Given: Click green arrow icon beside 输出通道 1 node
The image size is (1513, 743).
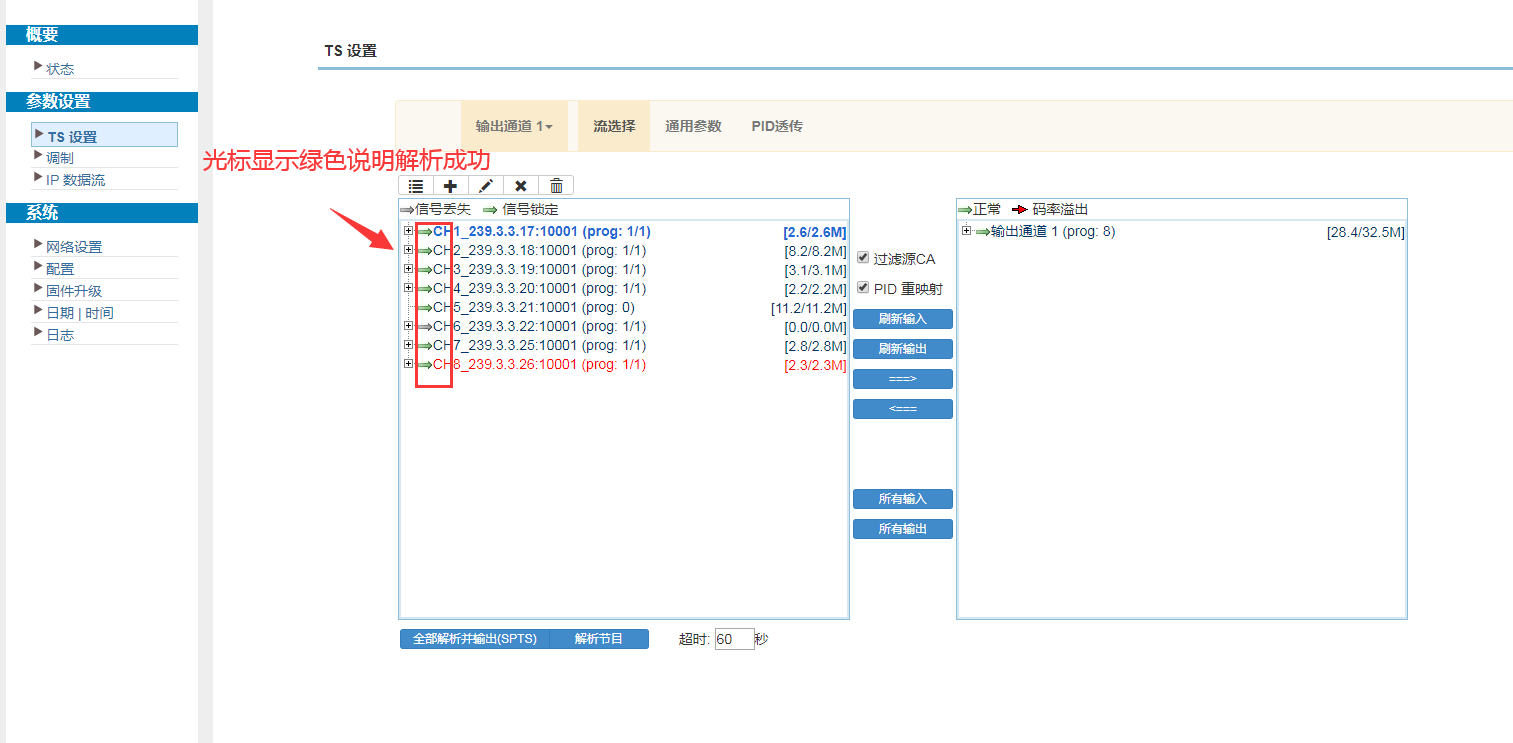Looking at the screenshot, I should 983,232.
